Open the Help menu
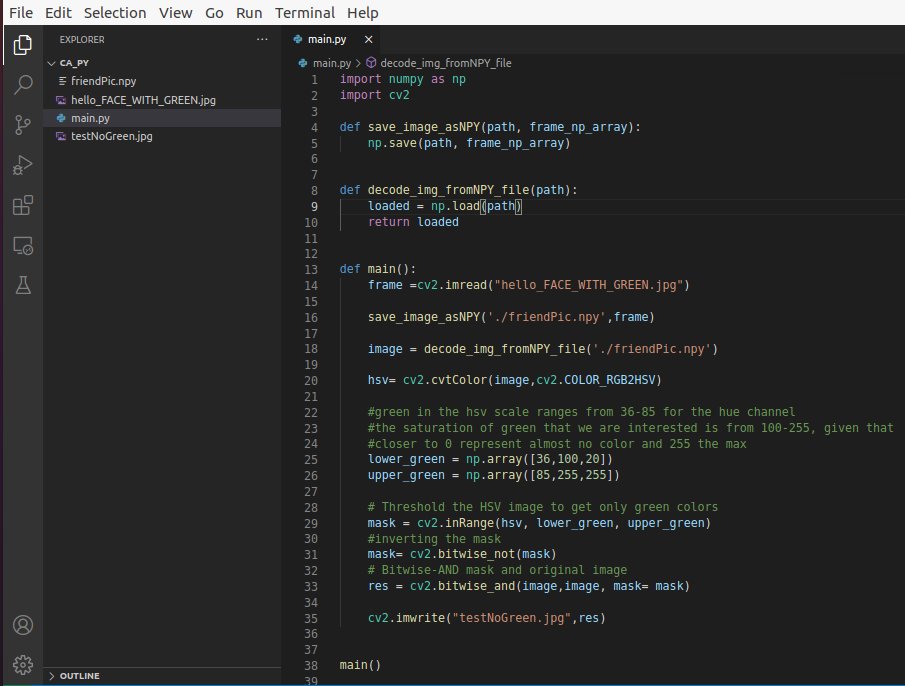 pos(362,13)
